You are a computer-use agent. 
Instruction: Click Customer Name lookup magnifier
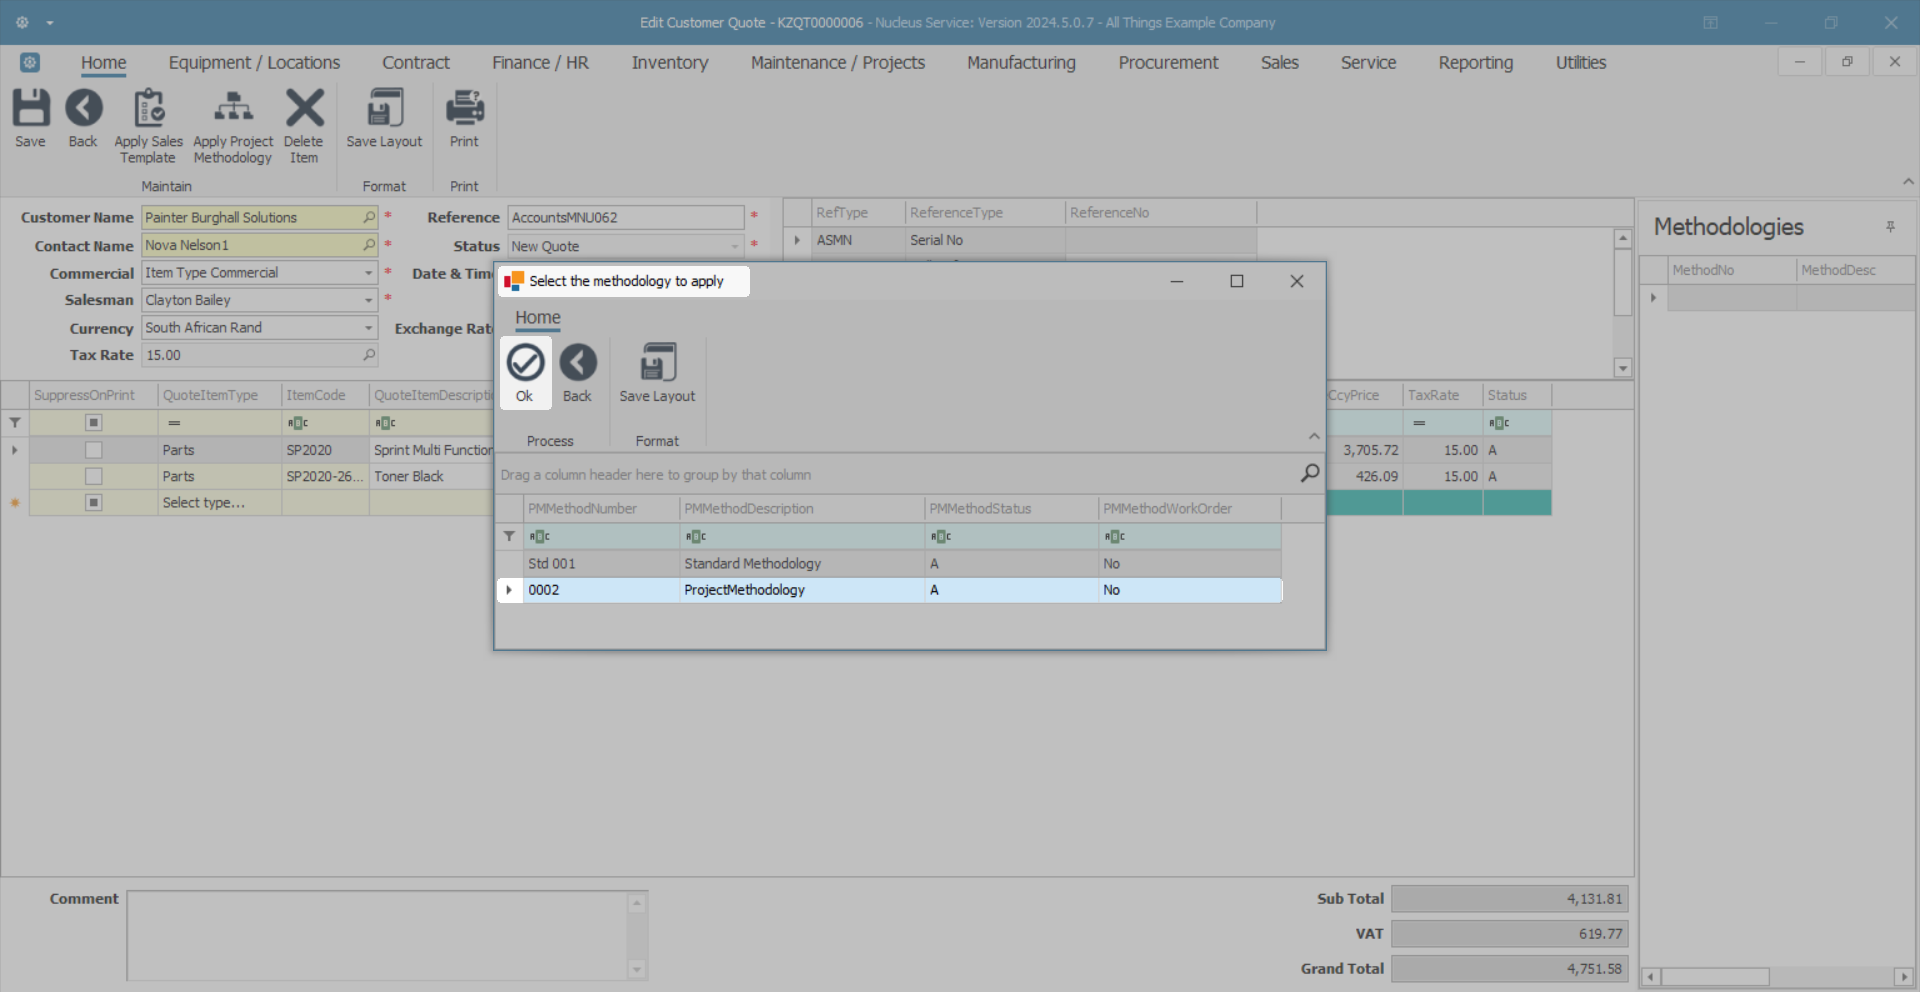tap(369, 217)
